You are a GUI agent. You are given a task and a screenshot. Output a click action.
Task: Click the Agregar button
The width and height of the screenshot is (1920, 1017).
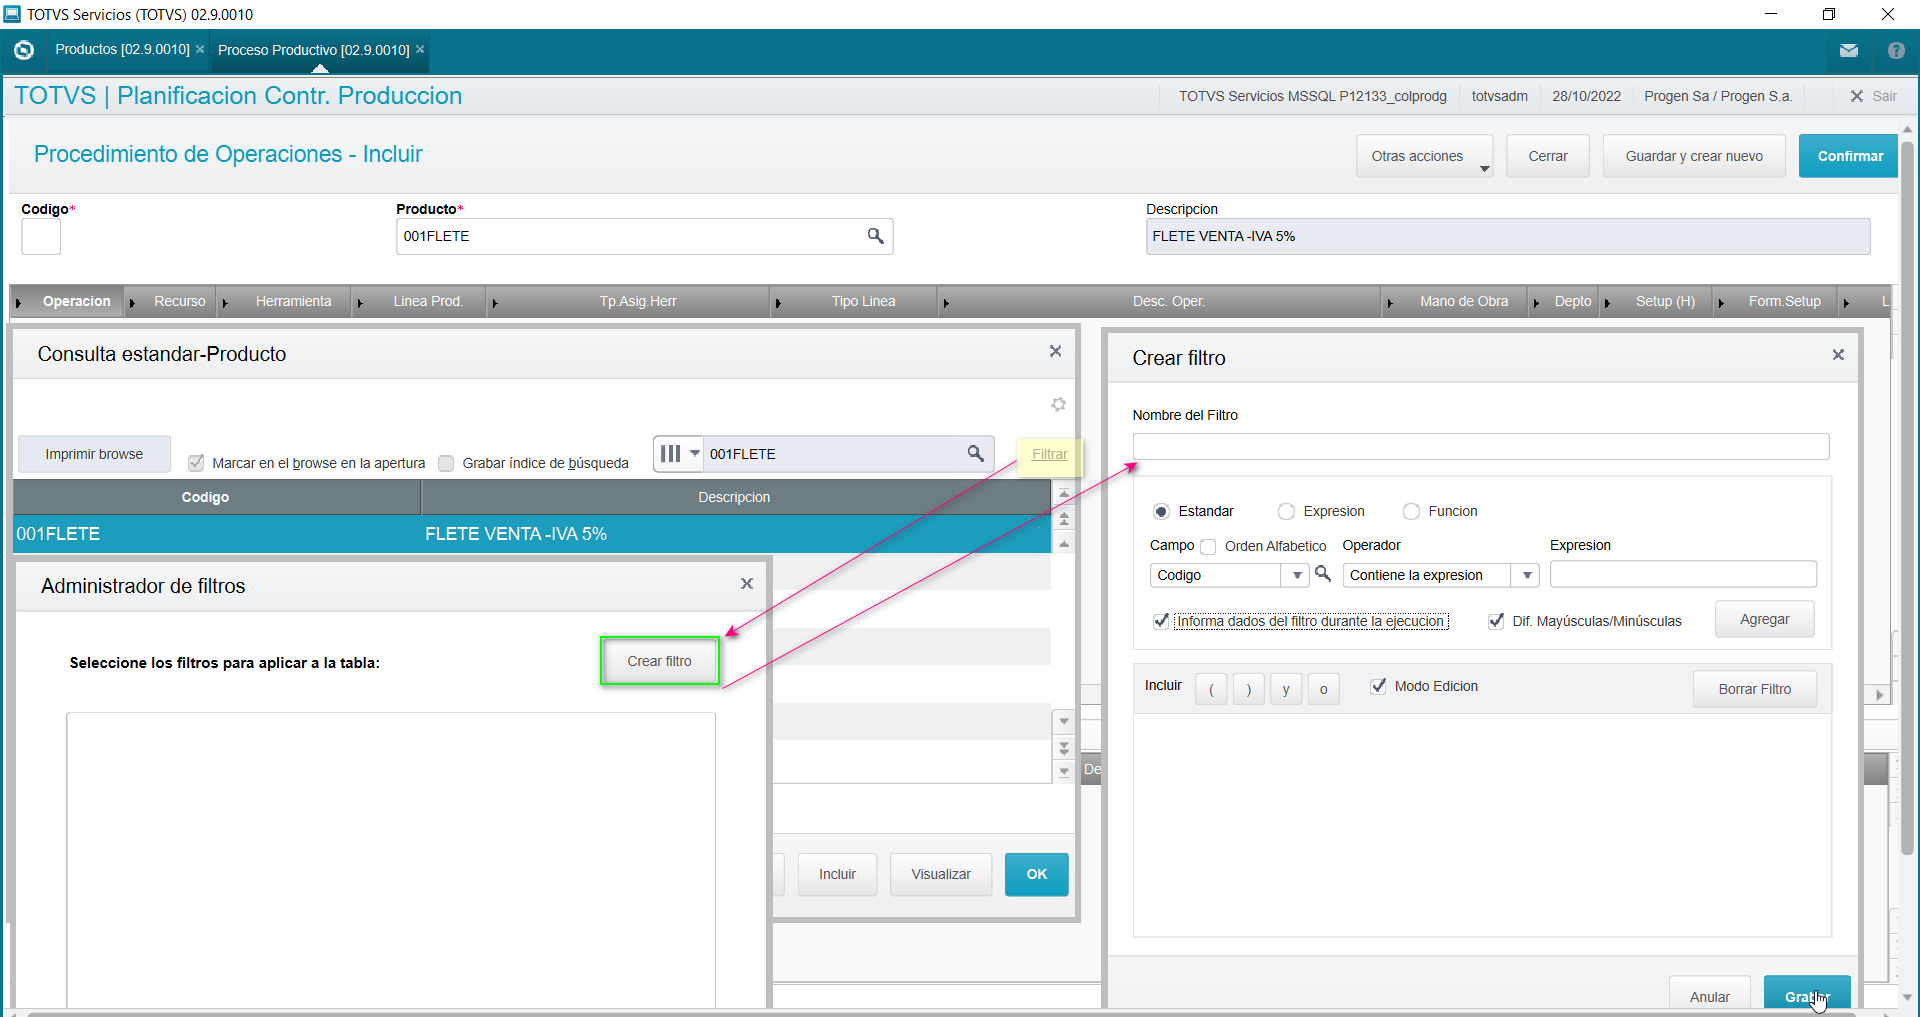point(1764,619)
